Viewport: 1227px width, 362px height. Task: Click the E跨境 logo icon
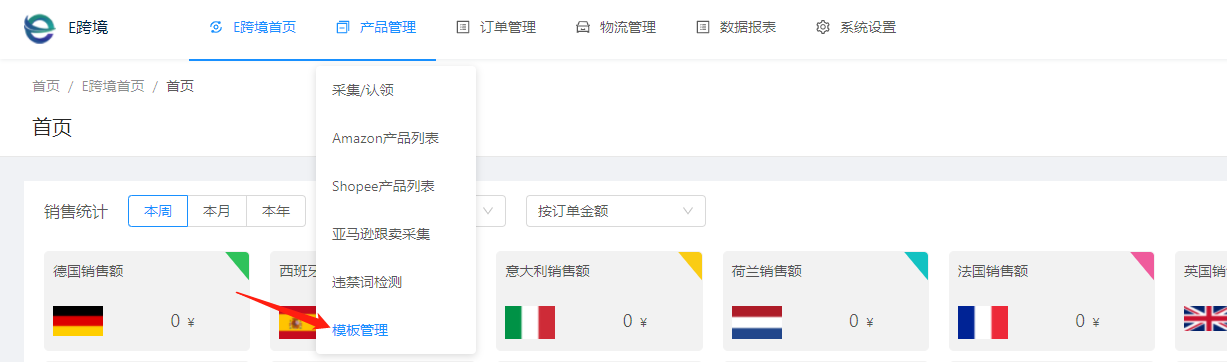40,28
